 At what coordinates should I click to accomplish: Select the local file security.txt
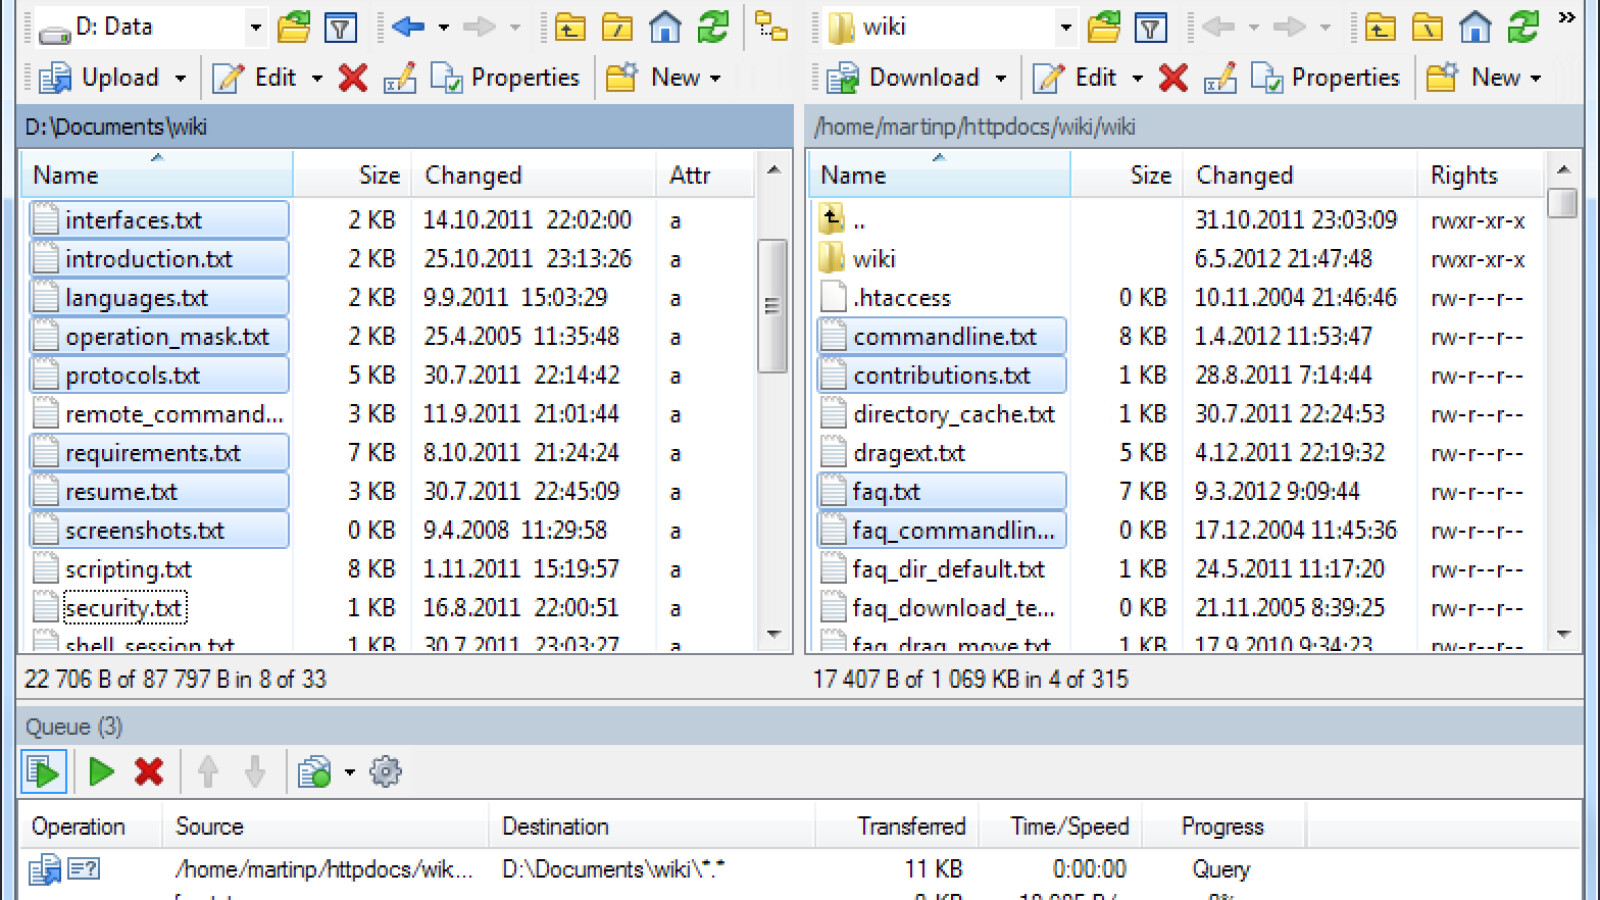tap(110, 608)
